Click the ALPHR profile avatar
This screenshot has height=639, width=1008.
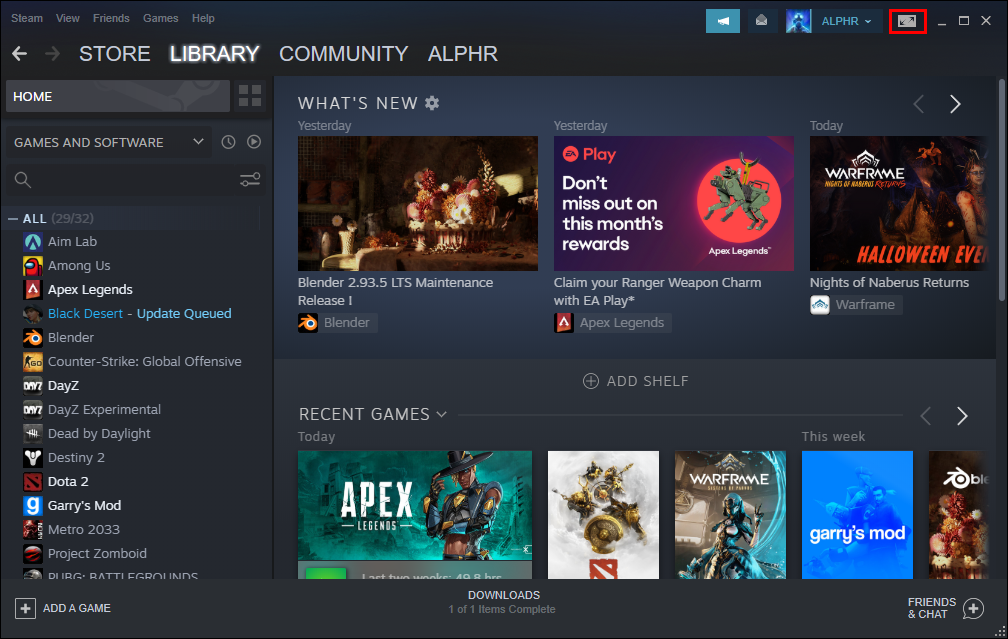[798, 21]
